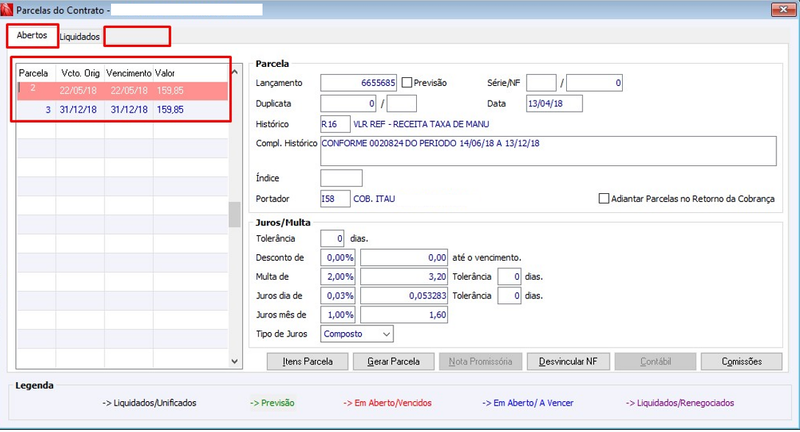Click the Juros dia de percentage field
This screenshot has width=800, height=432.
[x=338, y=296]
